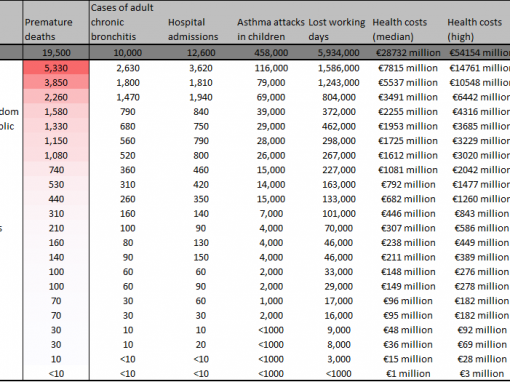Screen dimensions: 510x382
Task: Click the total asthma attacks cell 458,000
Action: 271,53
